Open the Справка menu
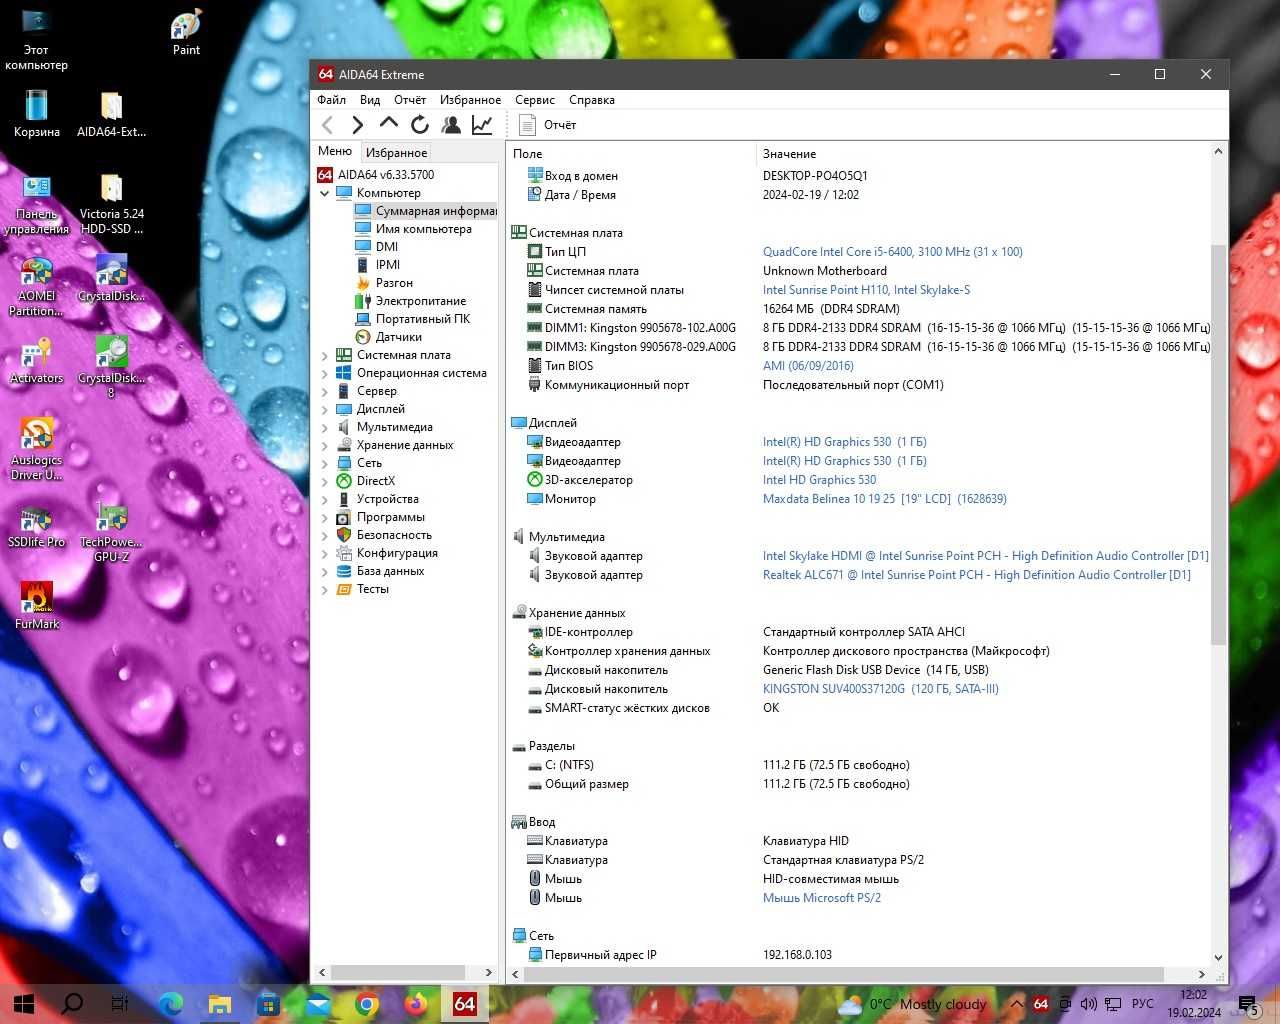1280x1024 pixels. pyautogui.click(x=592, y=100)
